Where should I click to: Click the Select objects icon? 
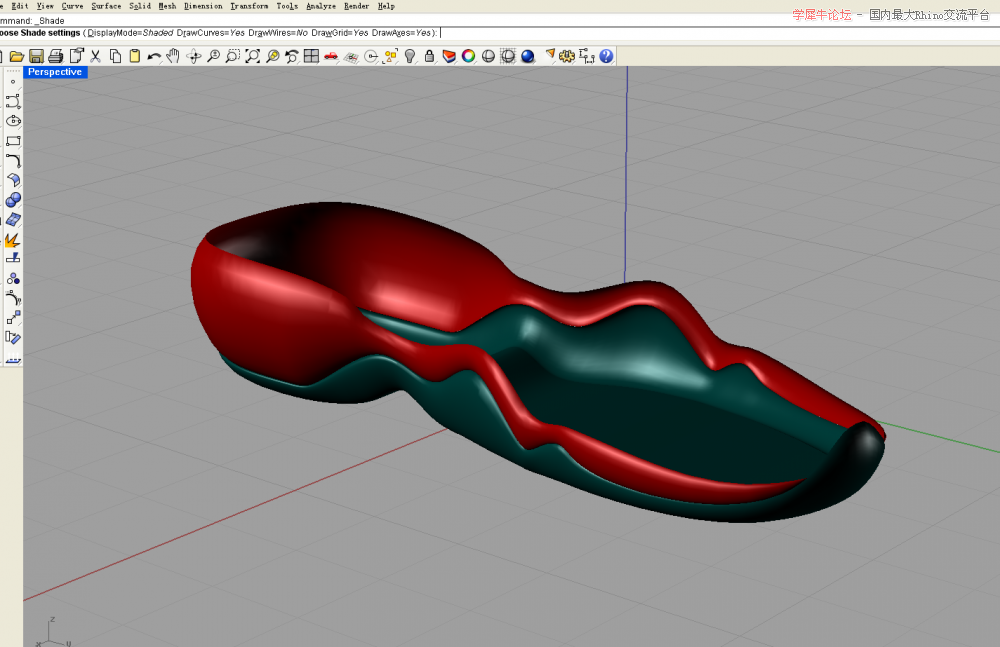390,56
